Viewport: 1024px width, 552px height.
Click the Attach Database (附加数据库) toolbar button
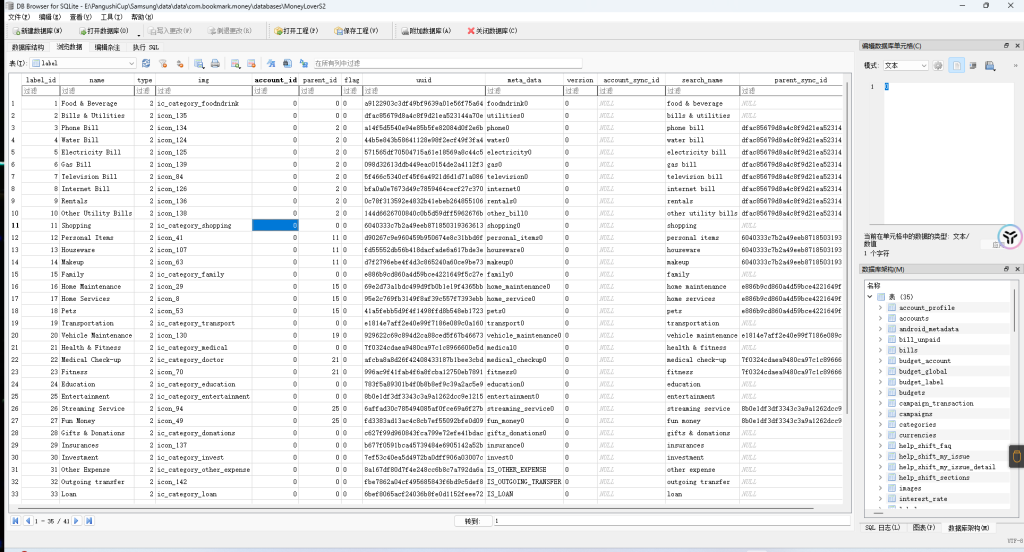[426, 31]
